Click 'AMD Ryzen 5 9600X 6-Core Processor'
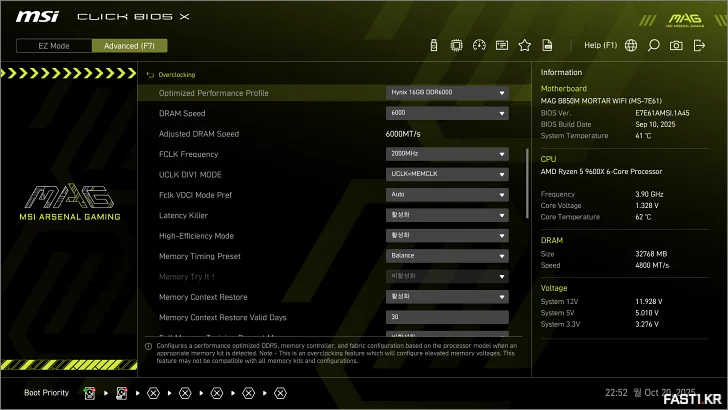728x410 pixels. (601, 171)
